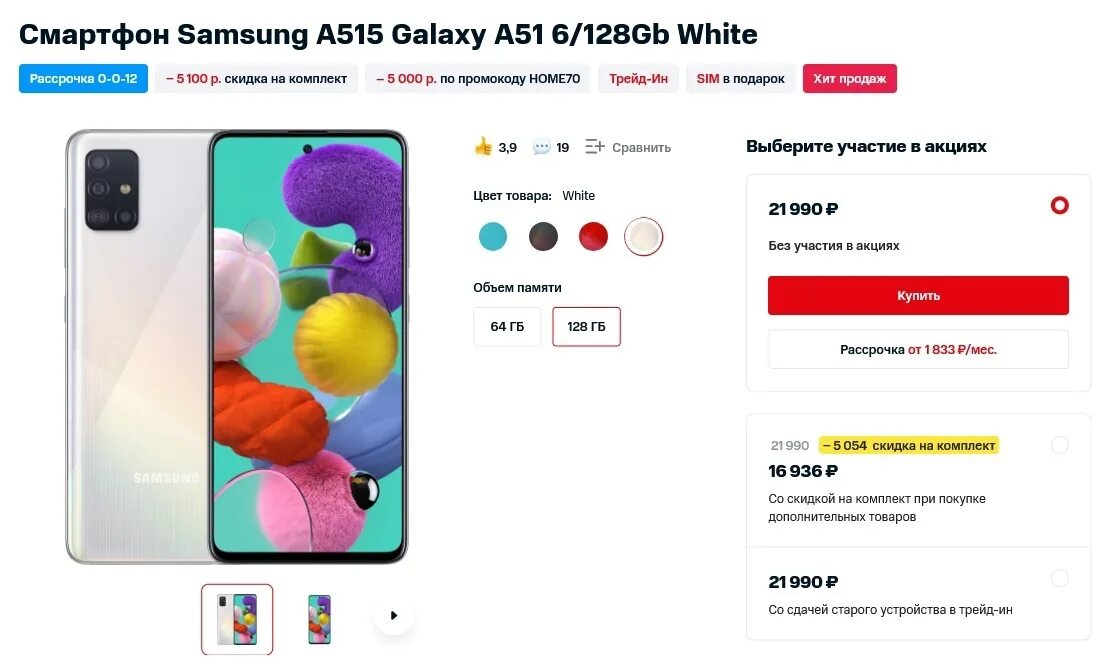Open the reviews comment bubble icon
This screenshot has width=1099, height=657.
(x=542, y=147)
